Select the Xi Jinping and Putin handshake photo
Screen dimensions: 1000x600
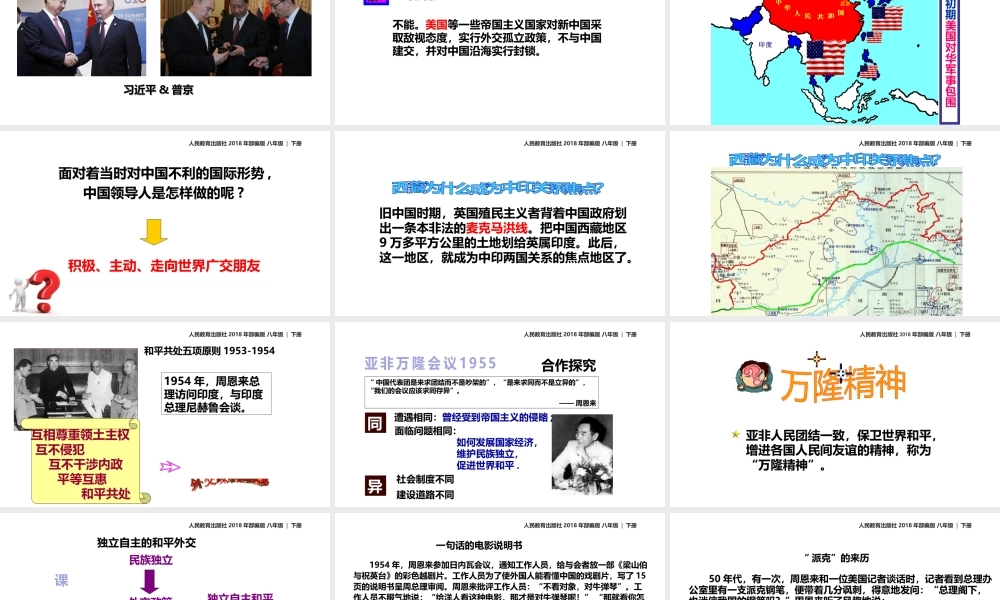coord(82,38)
